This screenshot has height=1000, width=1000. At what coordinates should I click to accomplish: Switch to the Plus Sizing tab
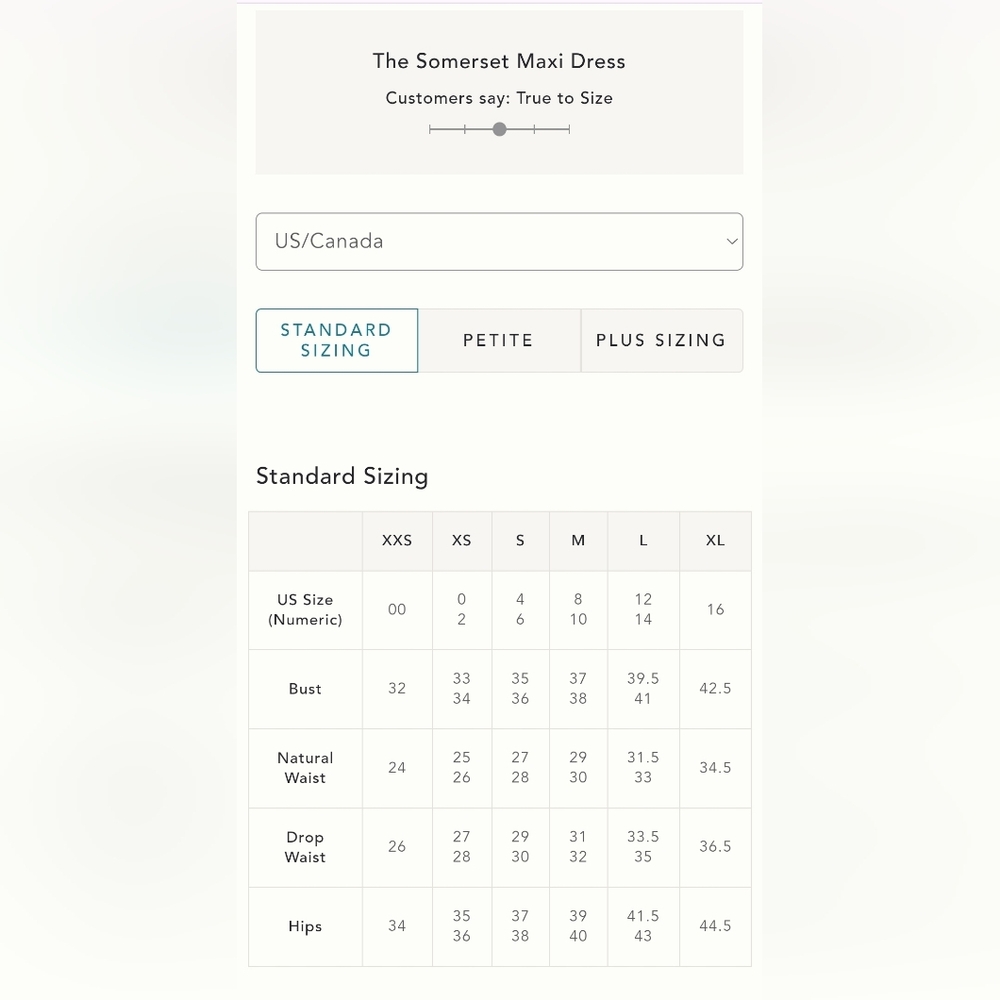(x=661, y=340)
